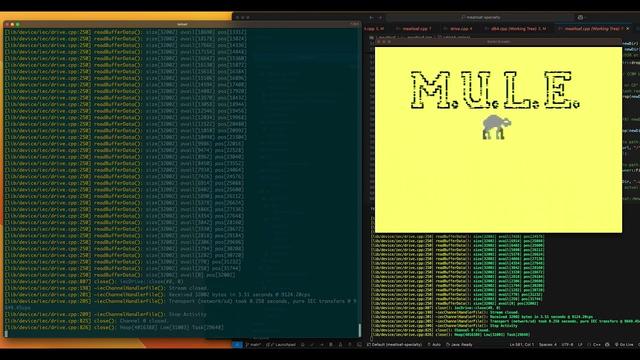Click terminal line 'Channel 0 closed.'

pyautogui.click(x=143, y=321)
